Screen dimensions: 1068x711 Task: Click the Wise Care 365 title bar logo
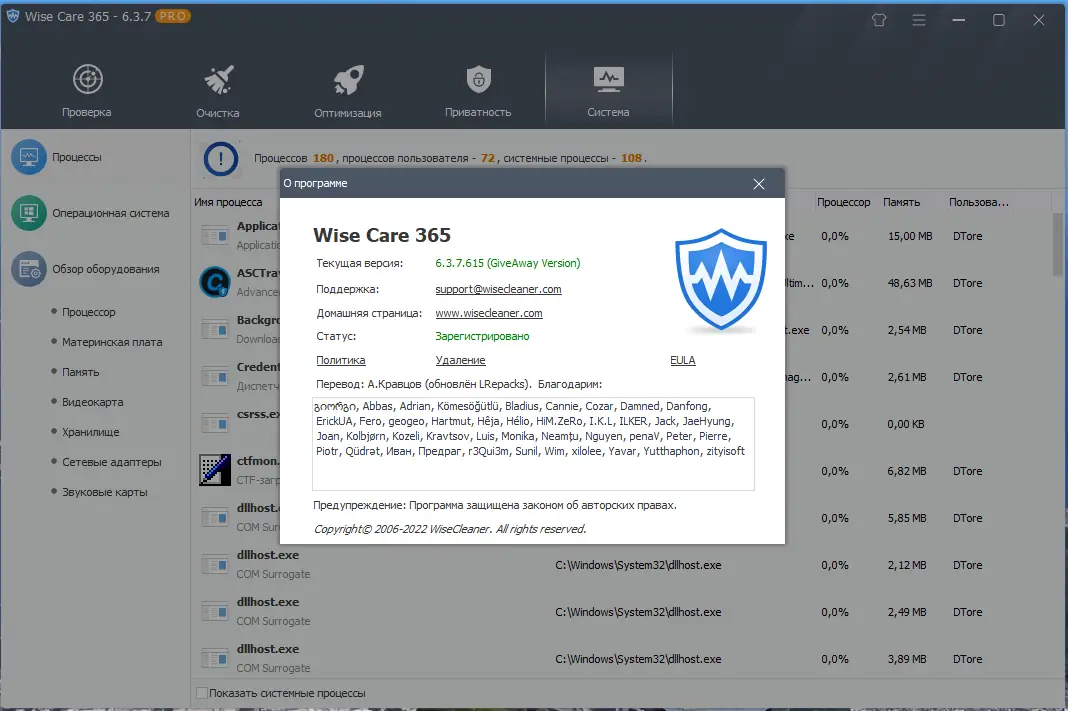tap(13, 16)
